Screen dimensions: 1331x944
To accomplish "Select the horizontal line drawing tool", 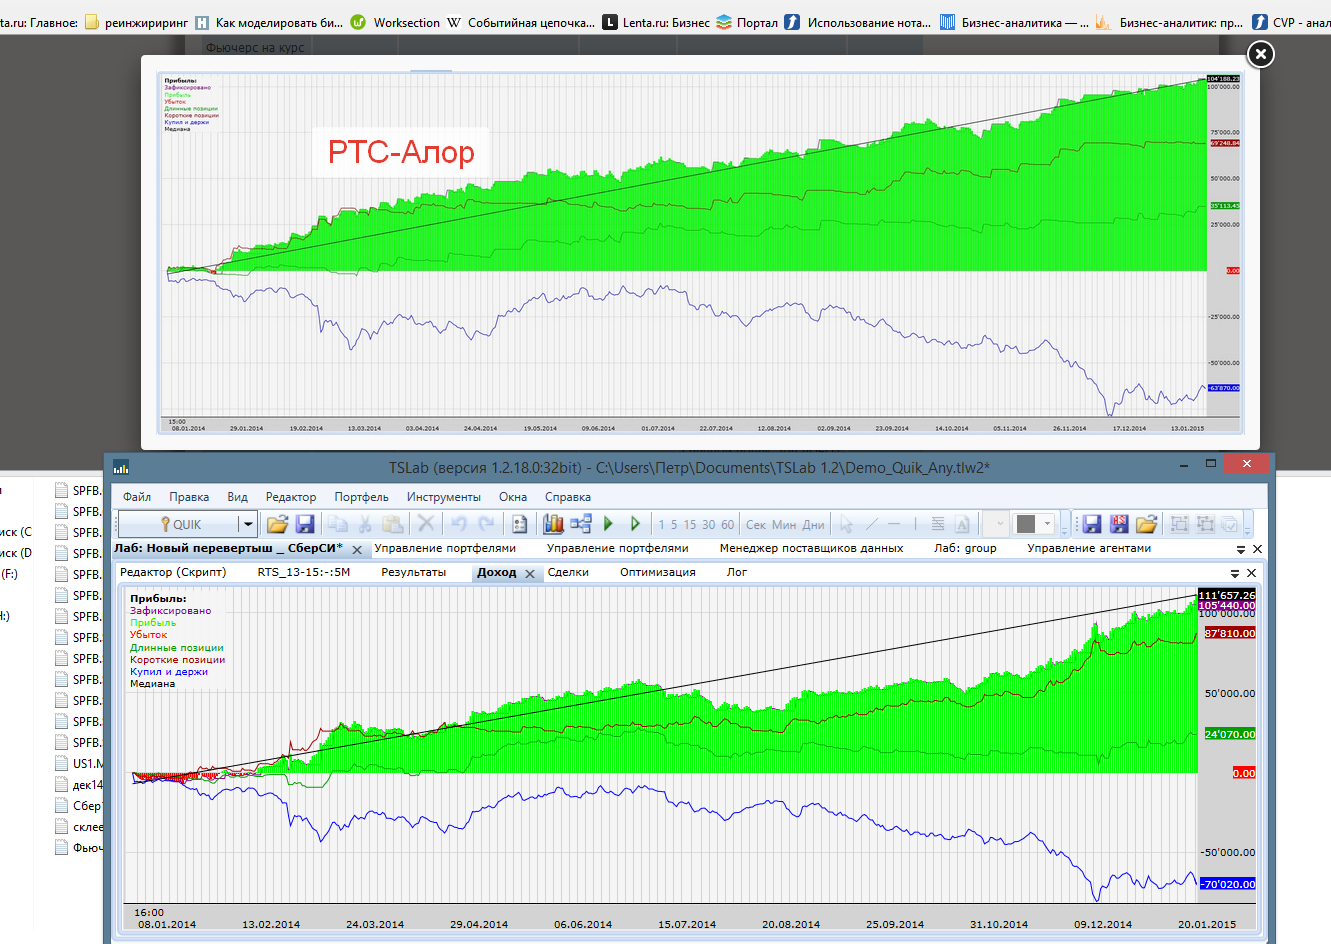I will pyautogui.click(x=894, y=524).
